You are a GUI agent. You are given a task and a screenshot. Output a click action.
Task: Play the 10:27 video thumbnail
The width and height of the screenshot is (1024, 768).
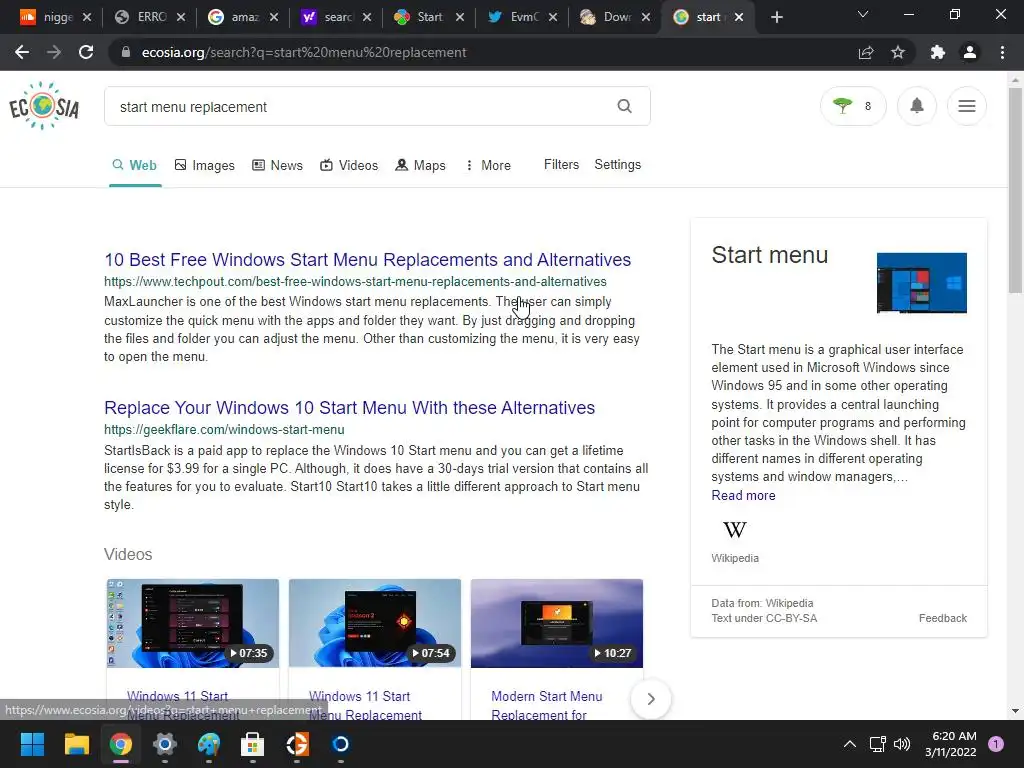557,623
